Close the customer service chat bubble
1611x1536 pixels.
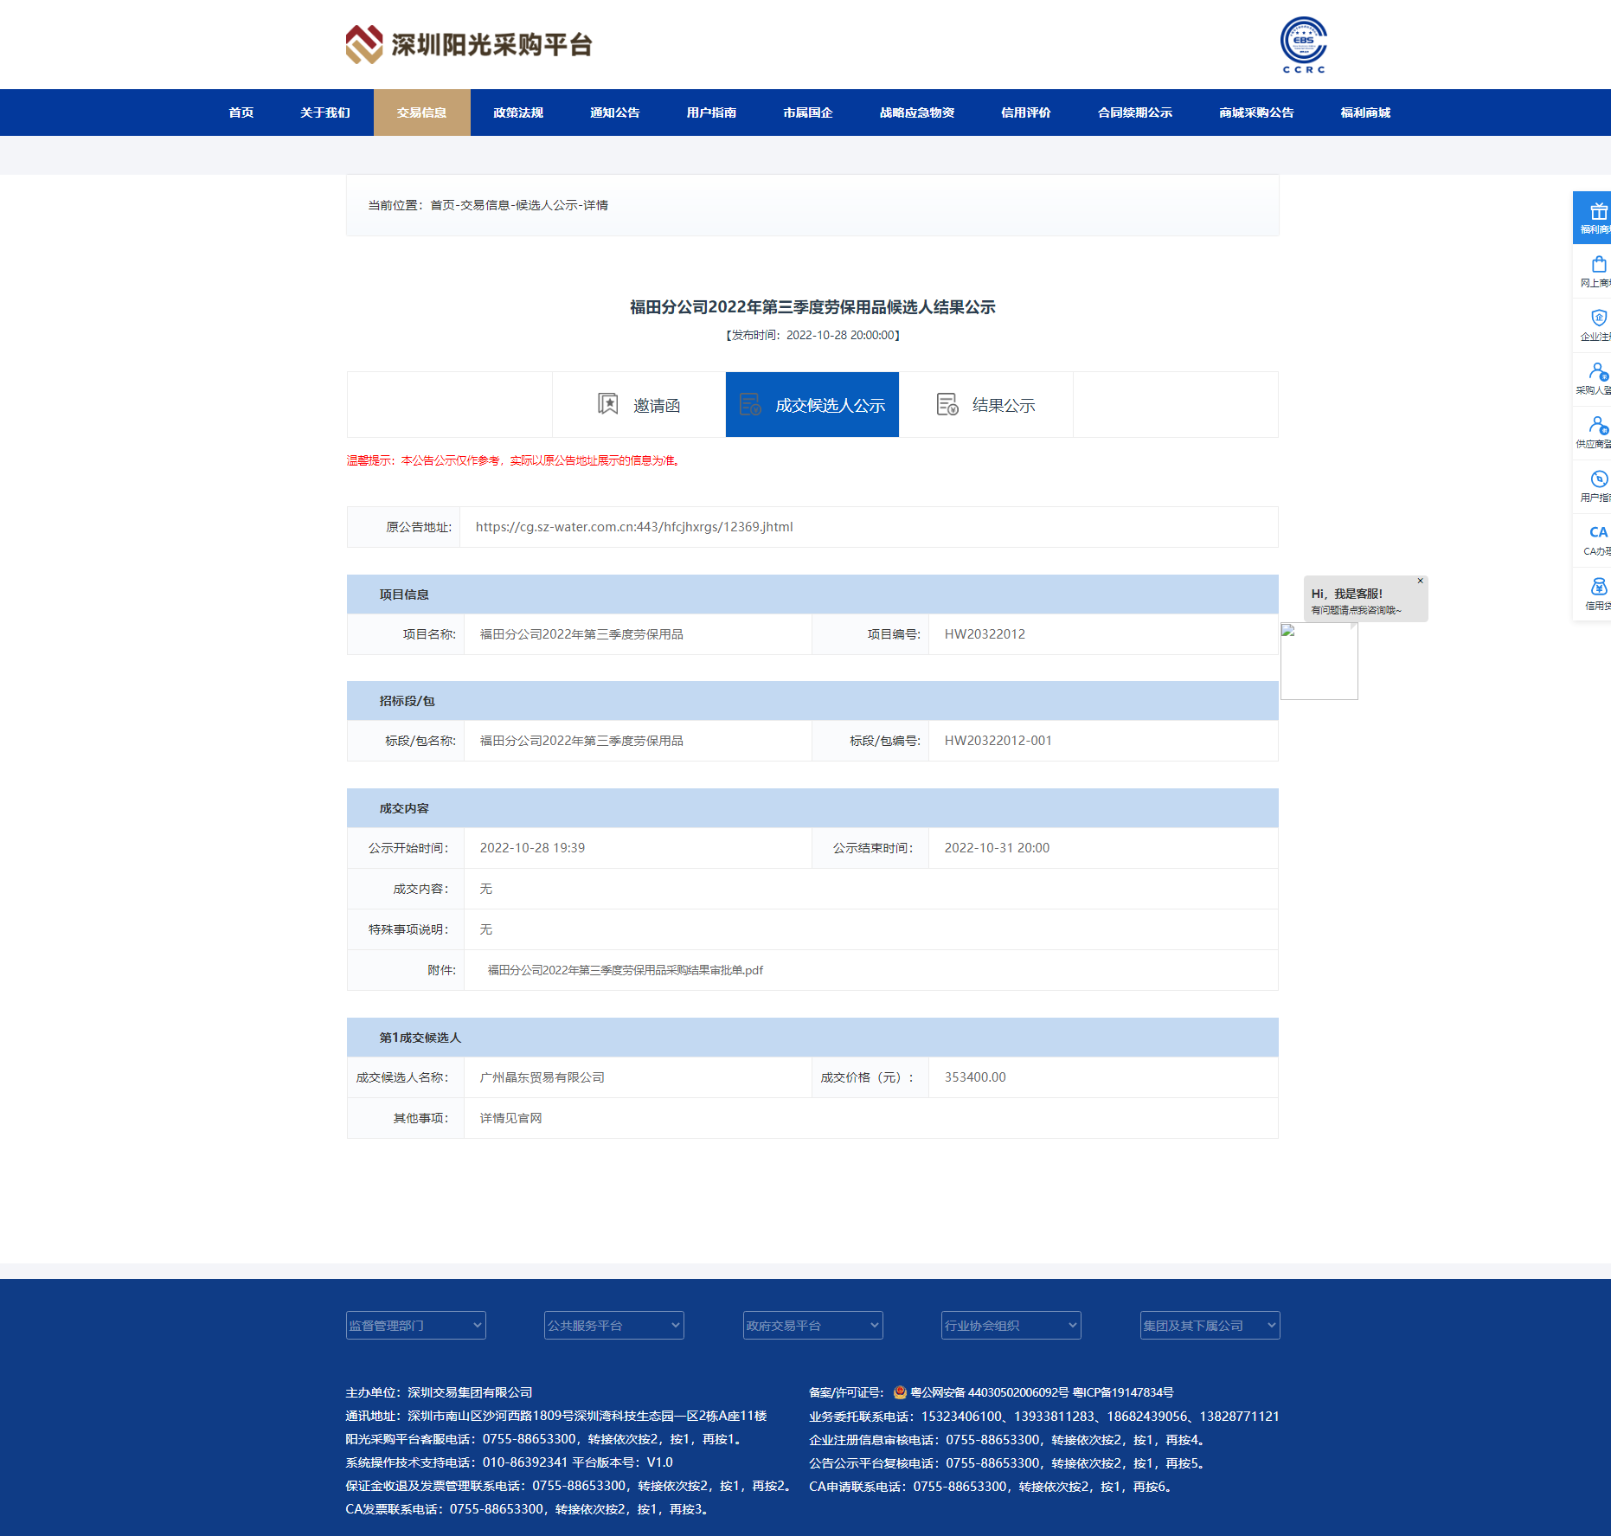(x=1420, y=581)
